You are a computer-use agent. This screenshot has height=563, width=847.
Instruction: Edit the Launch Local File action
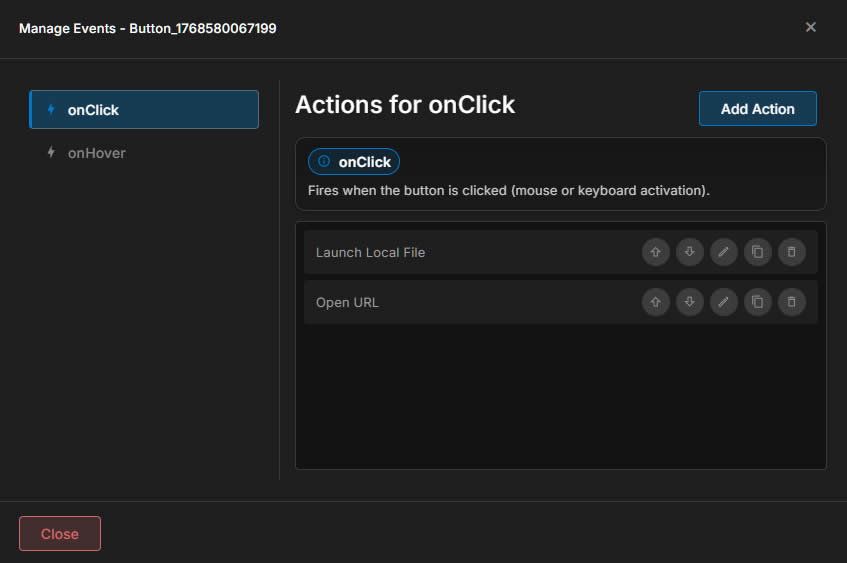(723, 252)
